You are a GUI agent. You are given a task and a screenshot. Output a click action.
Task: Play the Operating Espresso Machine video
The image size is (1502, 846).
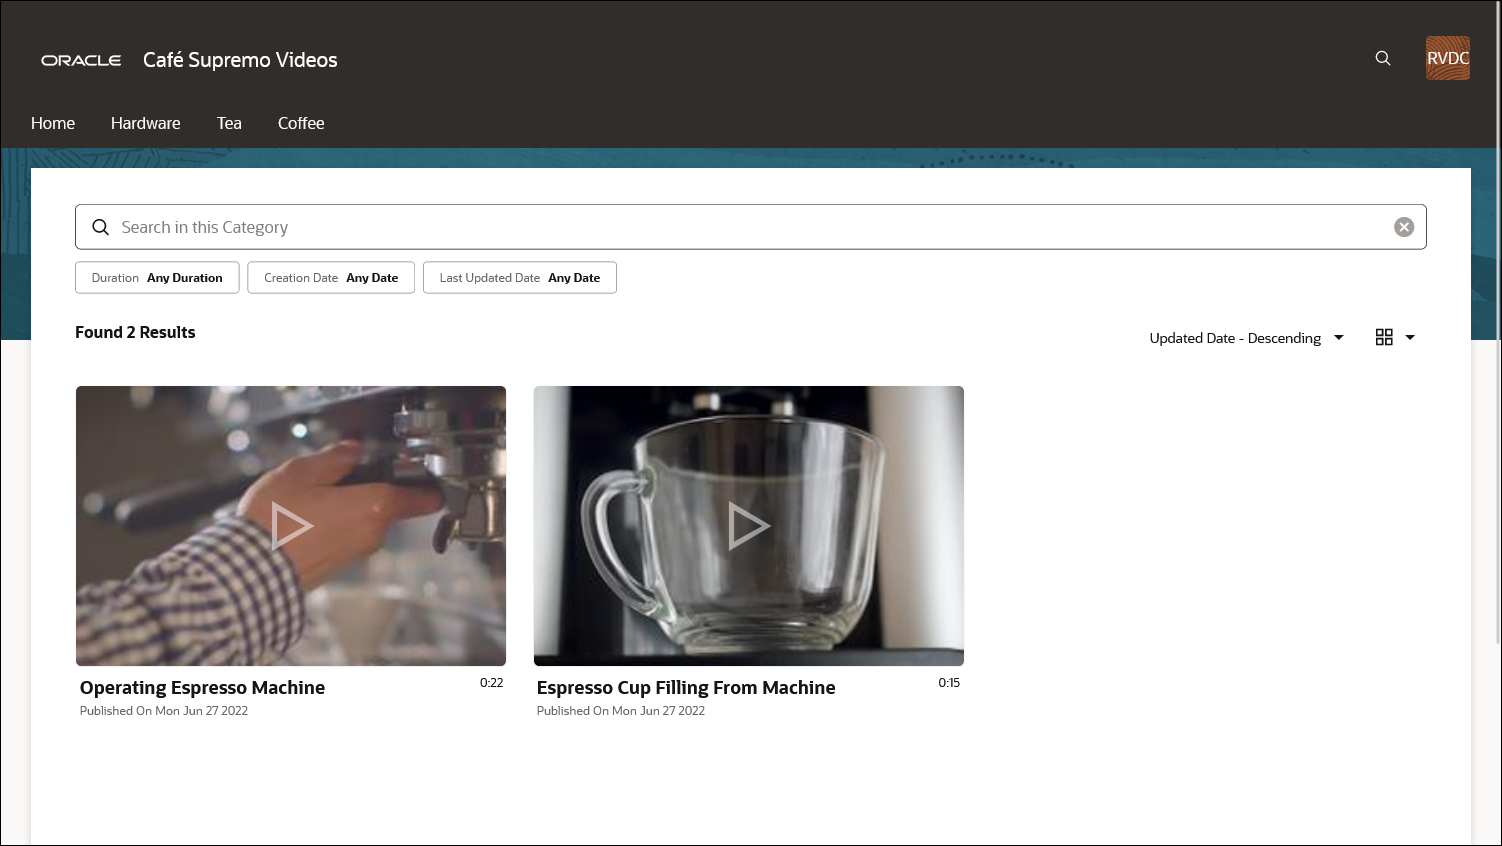pos(291,525)
